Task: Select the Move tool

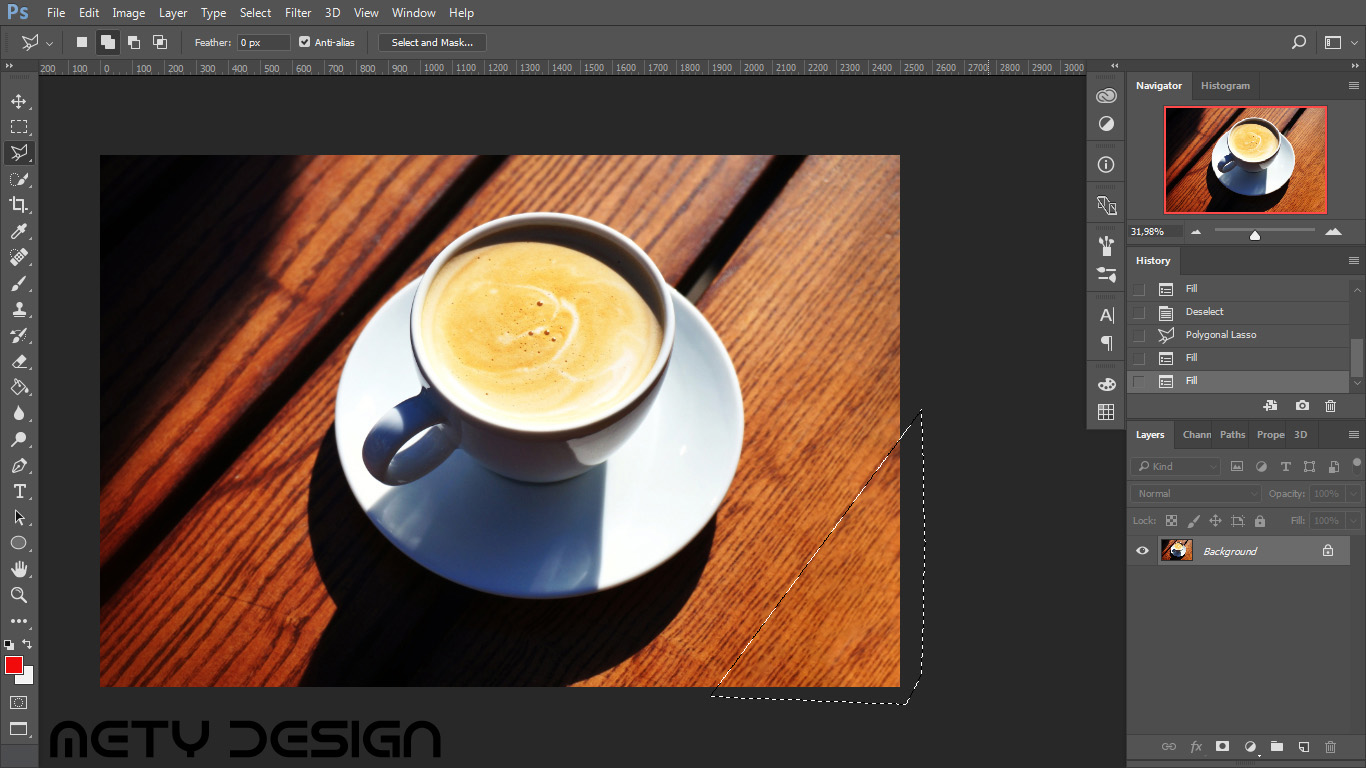Action: [18, 101]
